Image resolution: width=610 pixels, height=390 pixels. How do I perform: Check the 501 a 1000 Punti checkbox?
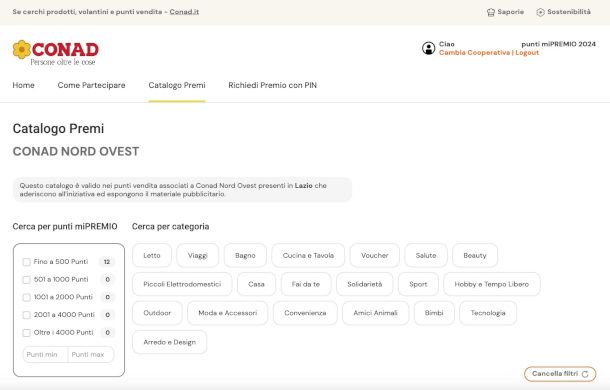click(26, 280)
